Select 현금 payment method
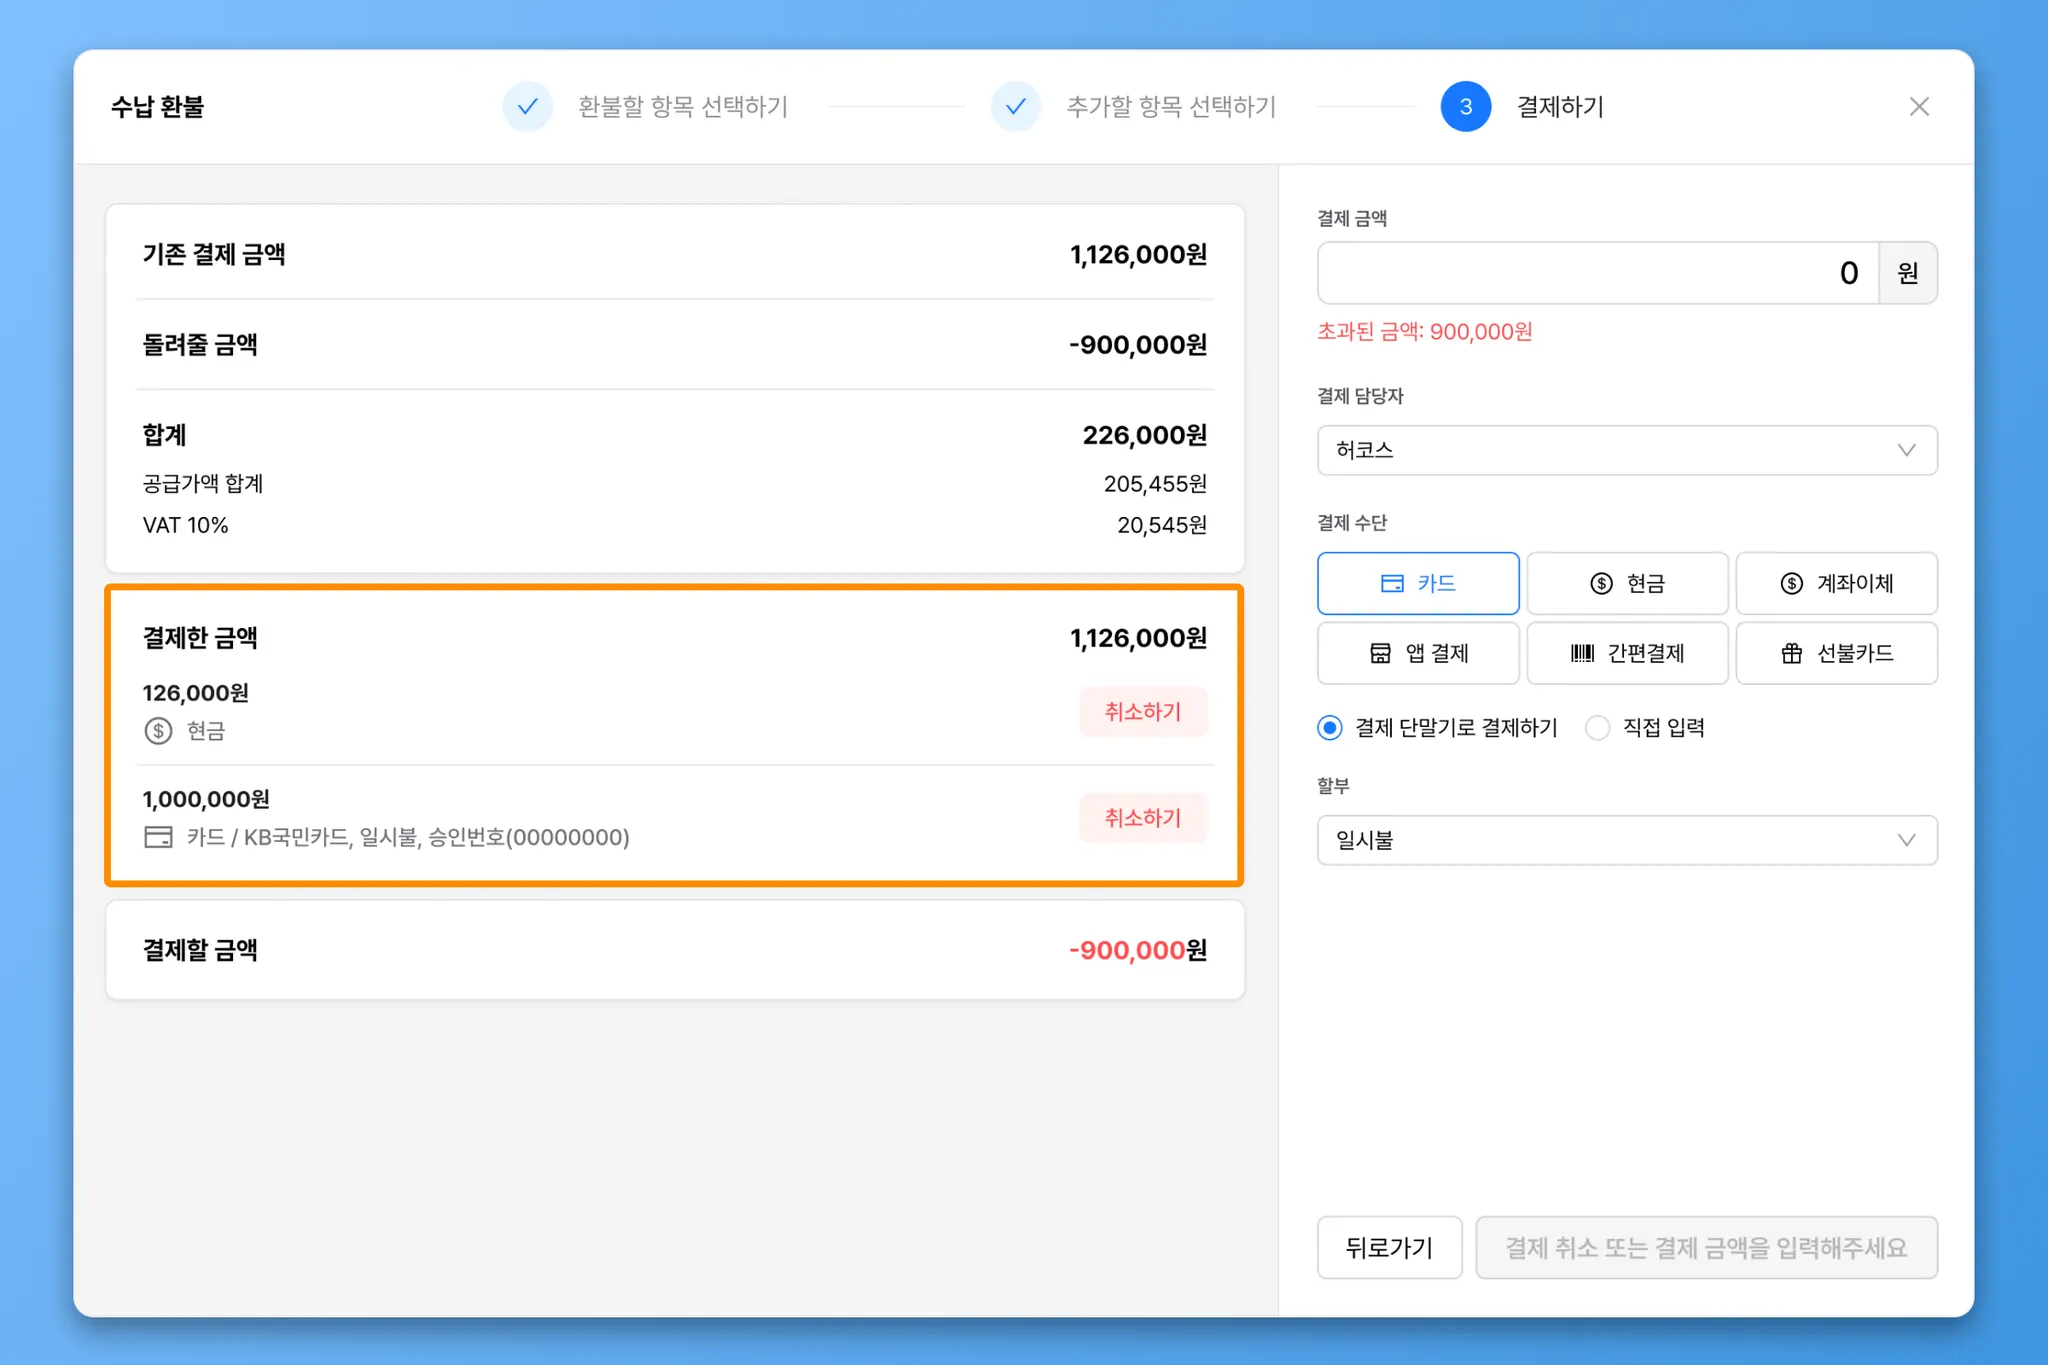The image size is (2048, 1365). click(1627, 583)
